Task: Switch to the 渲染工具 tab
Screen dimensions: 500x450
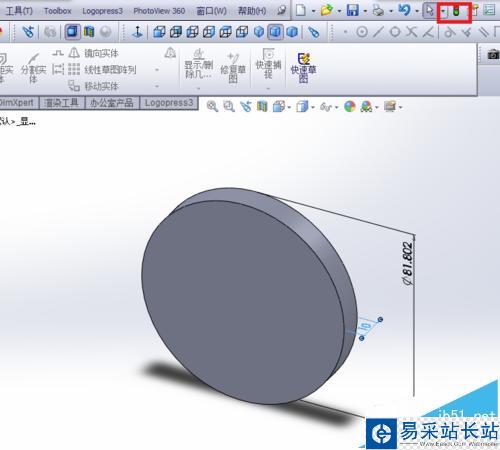Action: click(62, 103)
